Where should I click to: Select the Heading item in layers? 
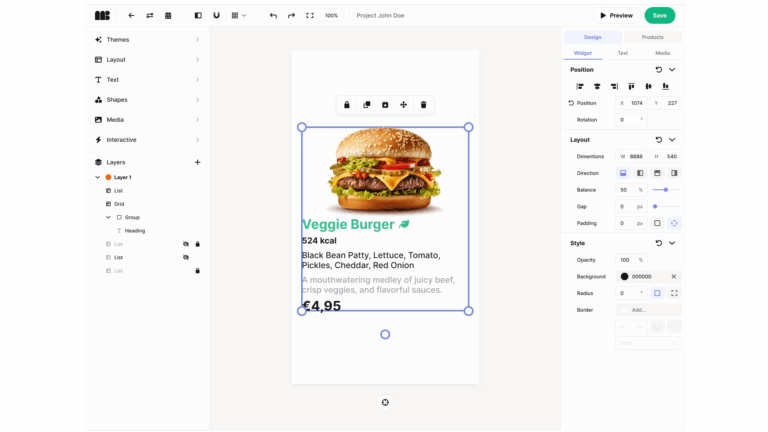tap(135, 231)
